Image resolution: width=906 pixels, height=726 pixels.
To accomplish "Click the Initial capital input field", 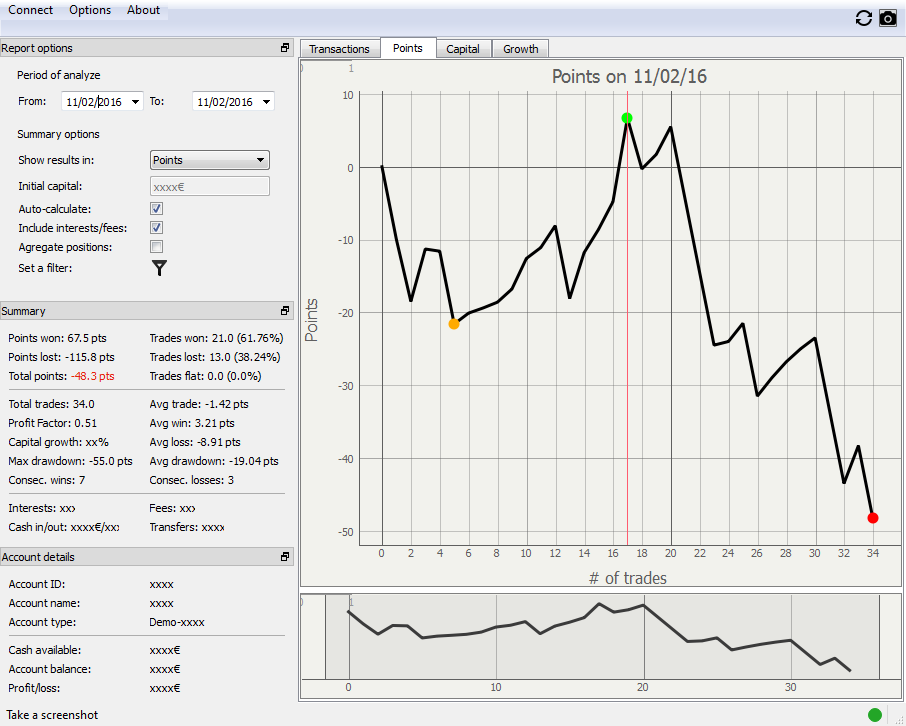I will pos(210,186).
